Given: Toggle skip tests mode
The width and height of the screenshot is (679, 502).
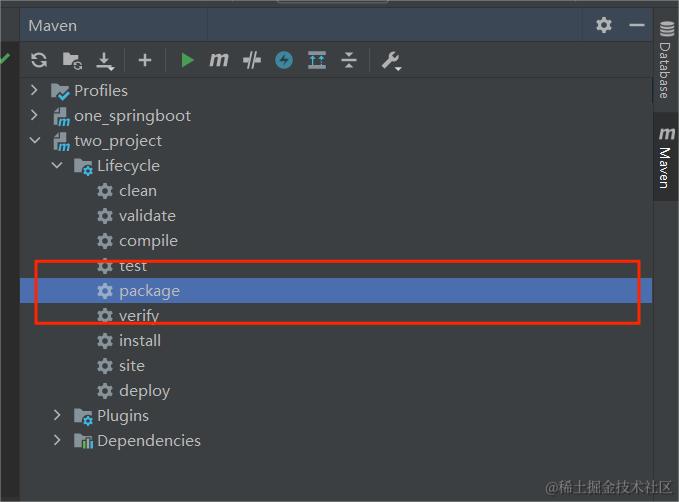Looking at the screenshot, I should point(252,60).
